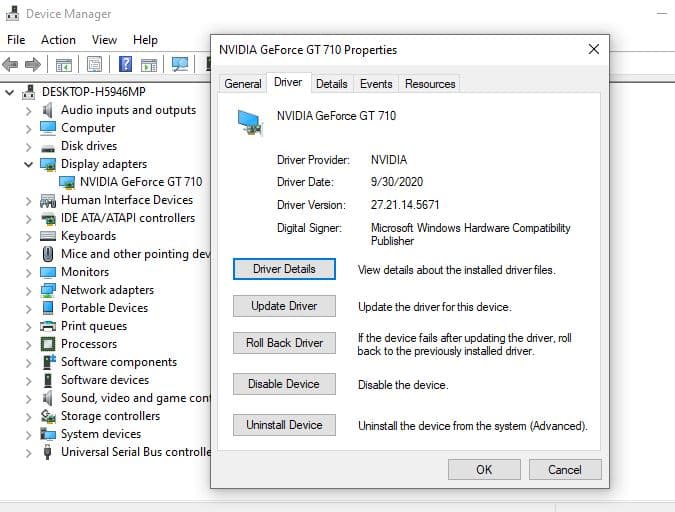Switch to the Events tab

click(x=376, y=84)
